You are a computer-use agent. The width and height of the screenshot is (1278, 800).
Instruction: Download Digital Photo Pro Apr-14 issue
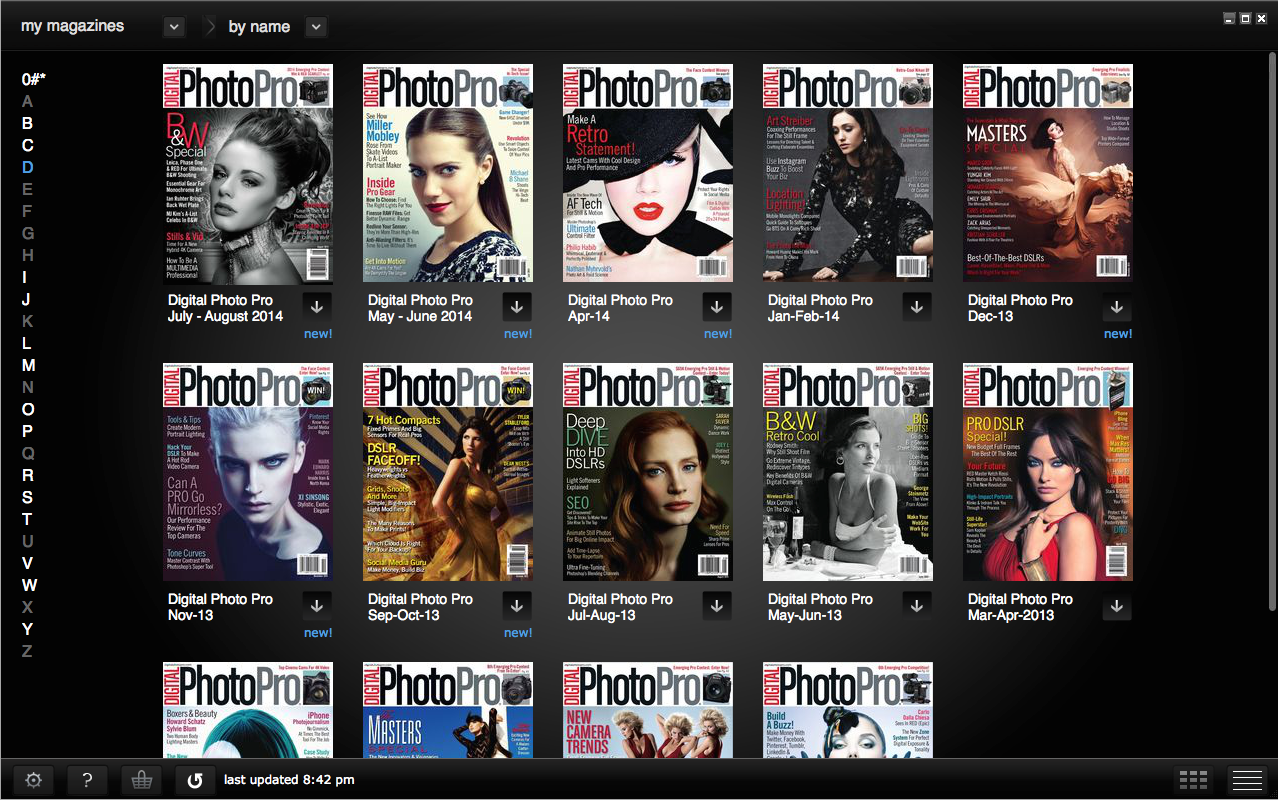tap(717, 307)
